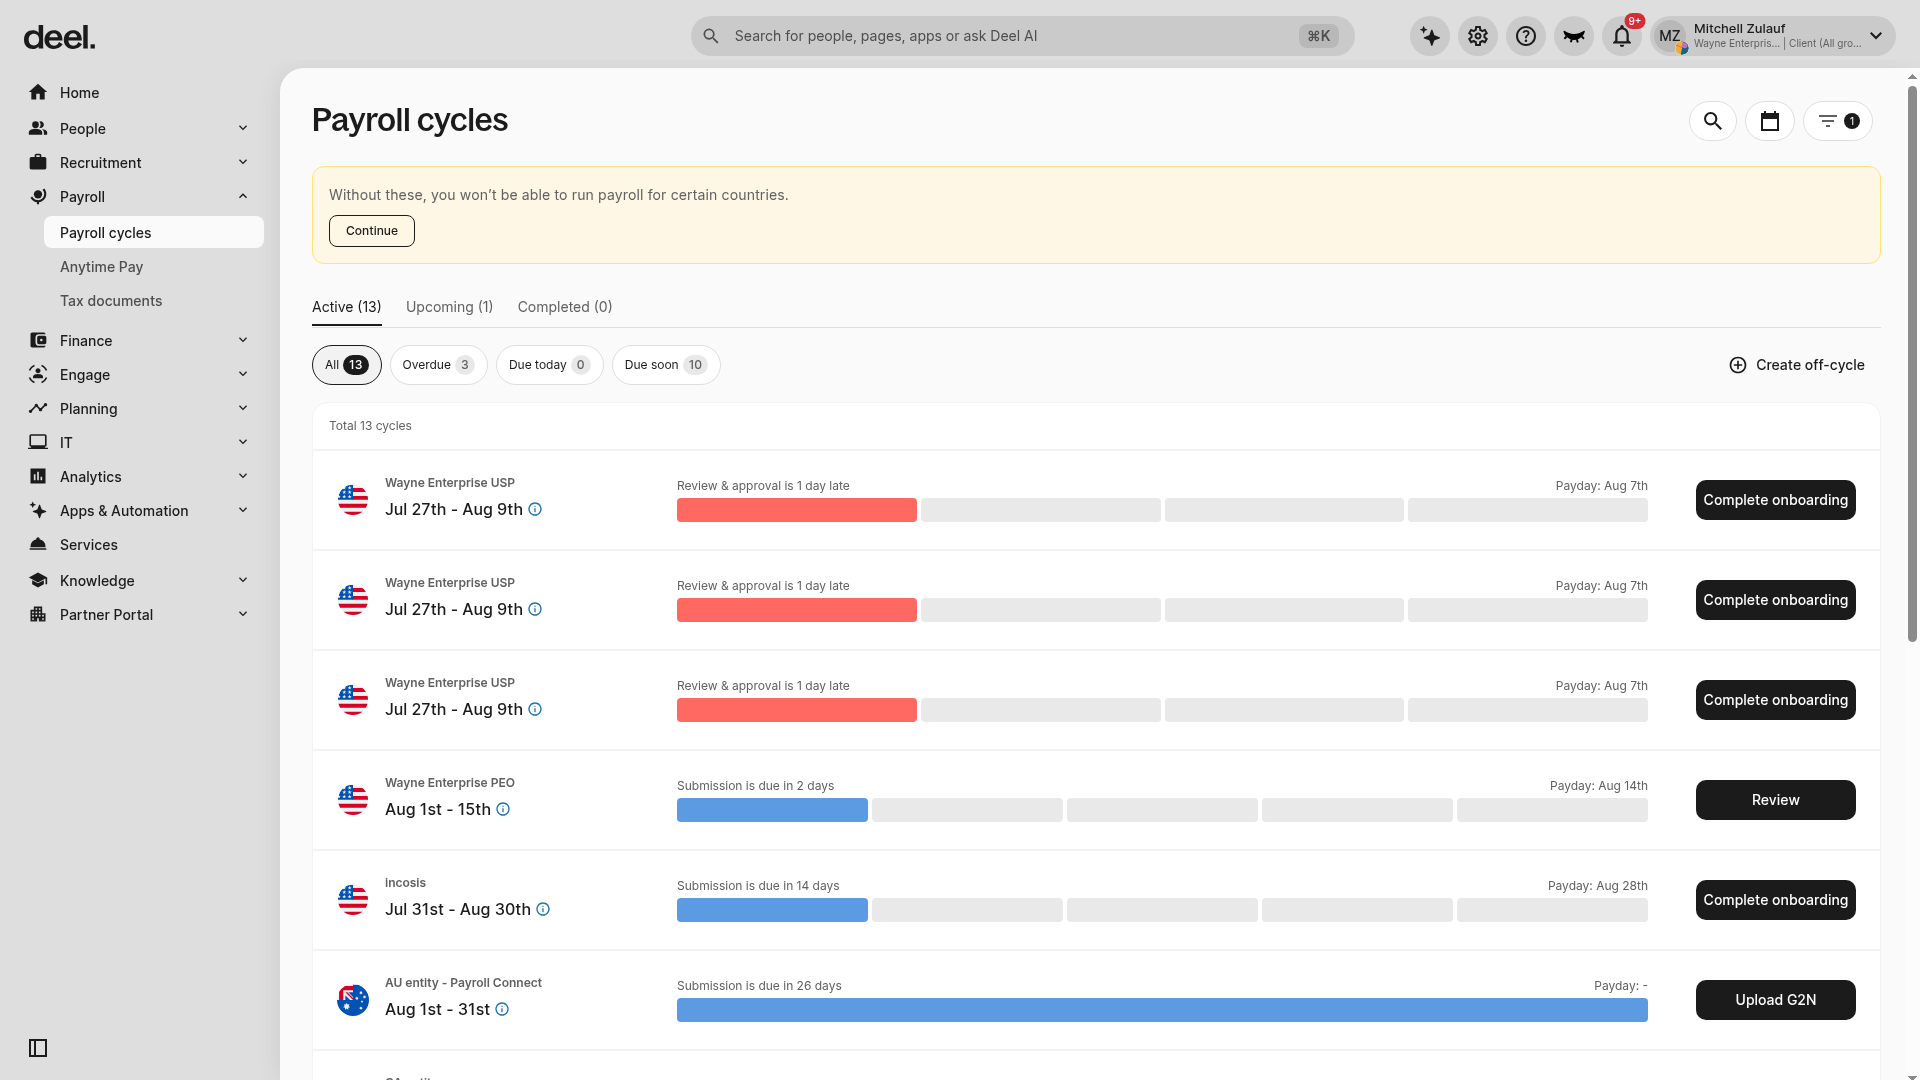Screen dimensions: 1920x1080
Task: Open search icon on Payroll cycles page
Action: [1713, 121]
